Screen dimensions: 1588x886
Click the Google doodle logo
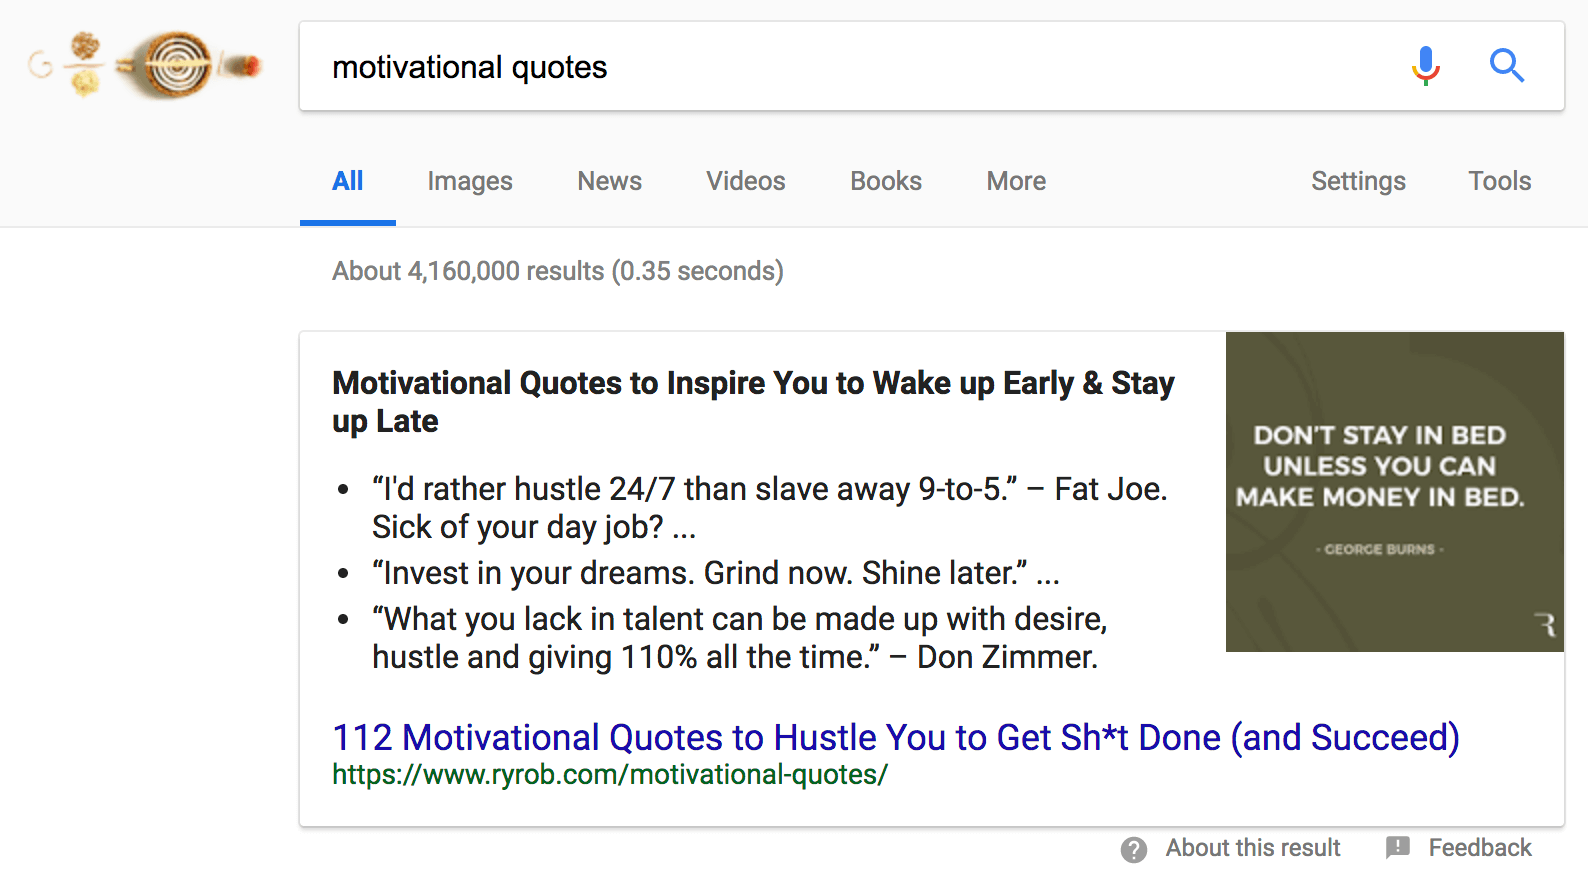point(145,65)
